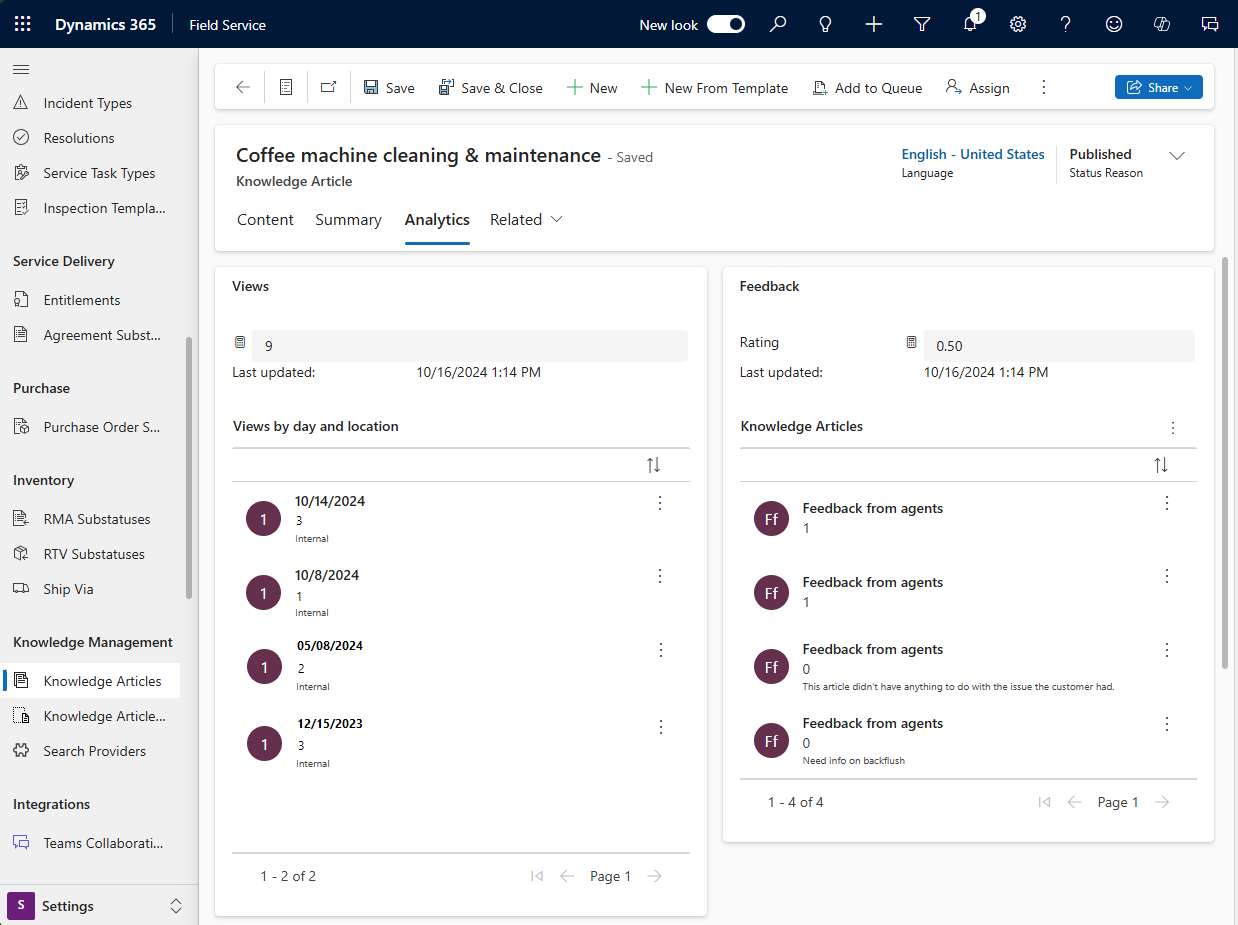Toggle the New look switch
Image resolution: width=1238 pixels, height=925 pixels.
coord(726,24)
